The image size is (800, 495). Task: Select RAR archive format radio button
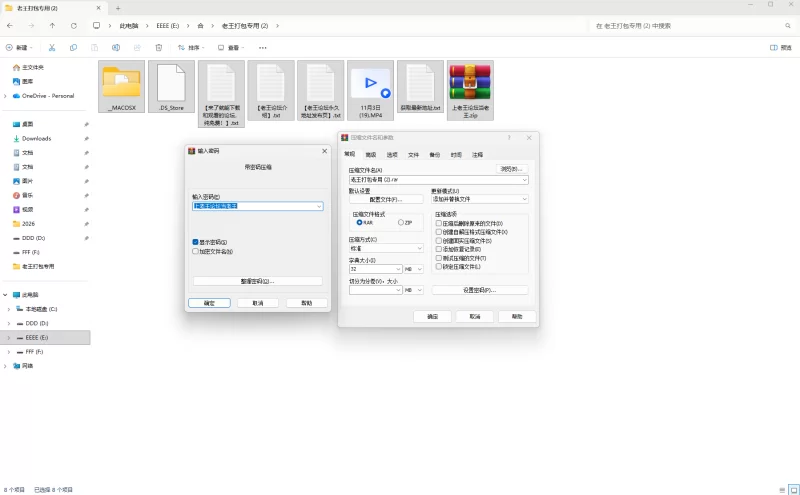359,222
